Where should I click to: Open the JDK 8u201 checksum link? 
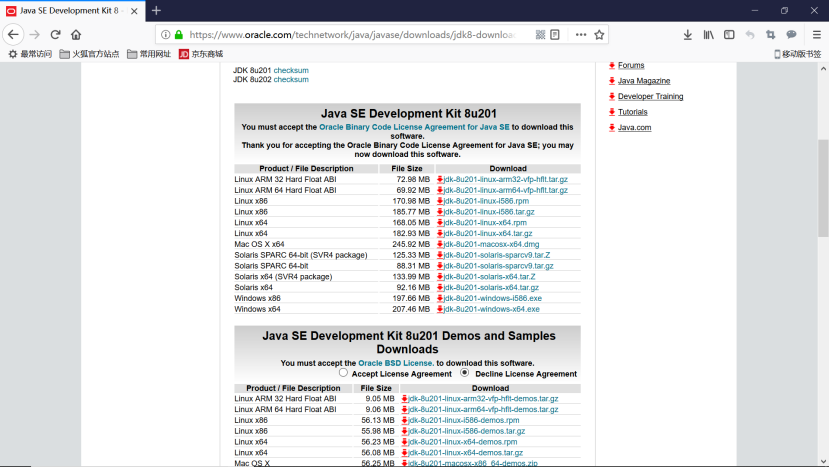click(x=291, y=70)
